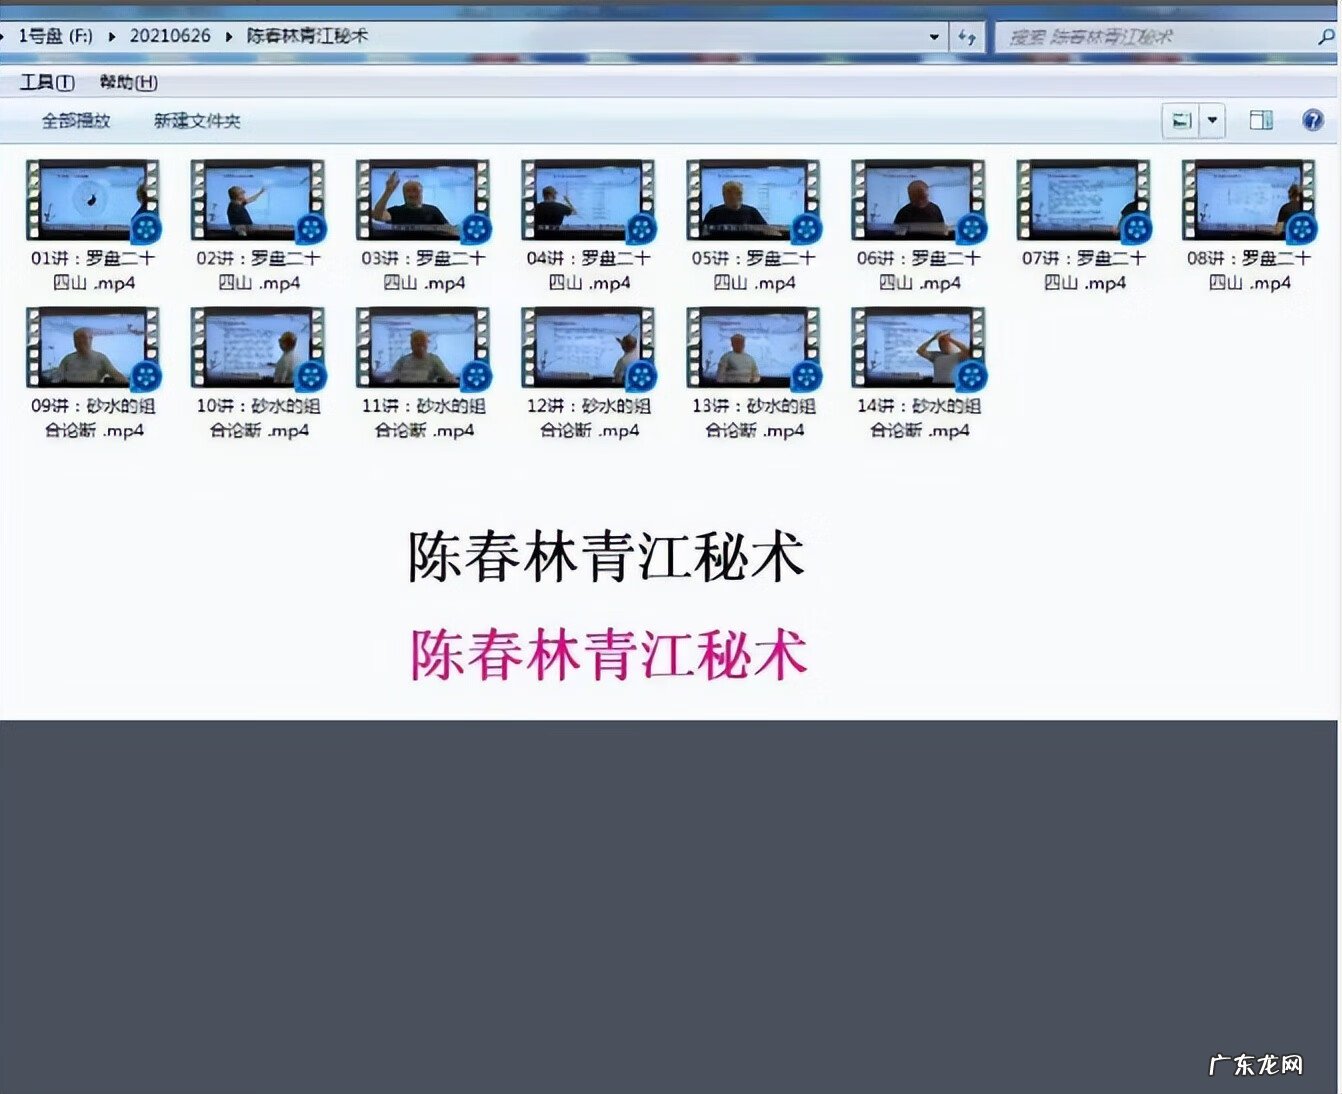This screenshot has width=1342, height=1094.
Task: Click the refresh icon in the address bar
Action: [x=965, y=36]
